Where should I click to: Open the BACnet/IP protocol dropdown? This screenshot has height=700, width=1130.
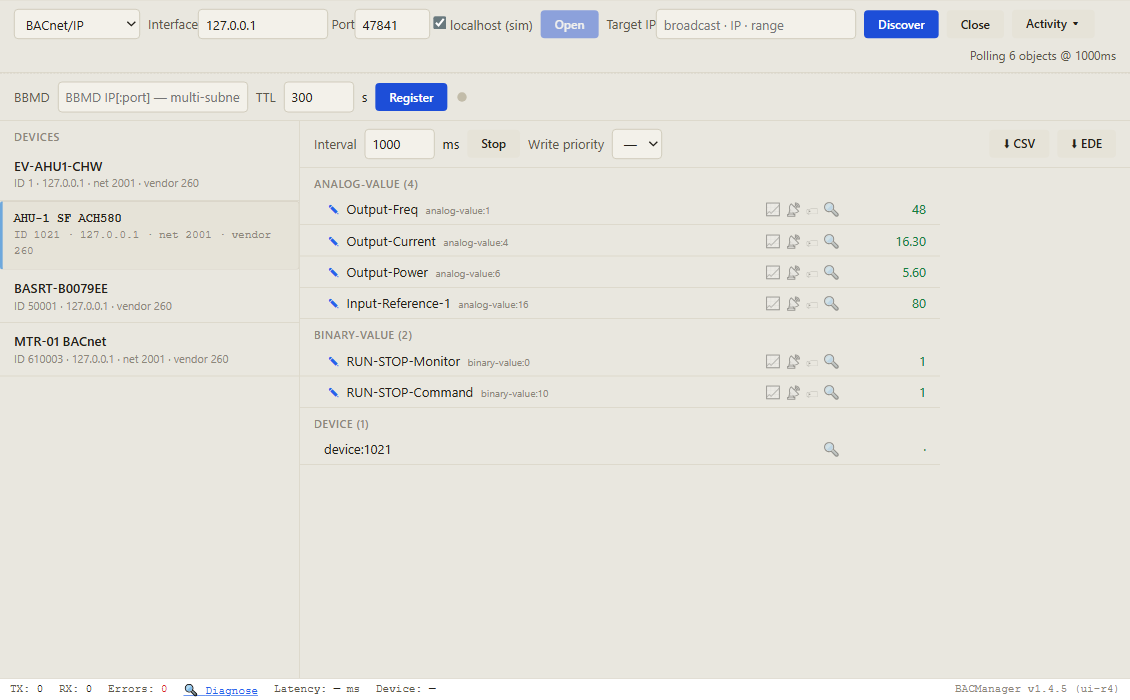pyautogui.click(x=77, y=25)
